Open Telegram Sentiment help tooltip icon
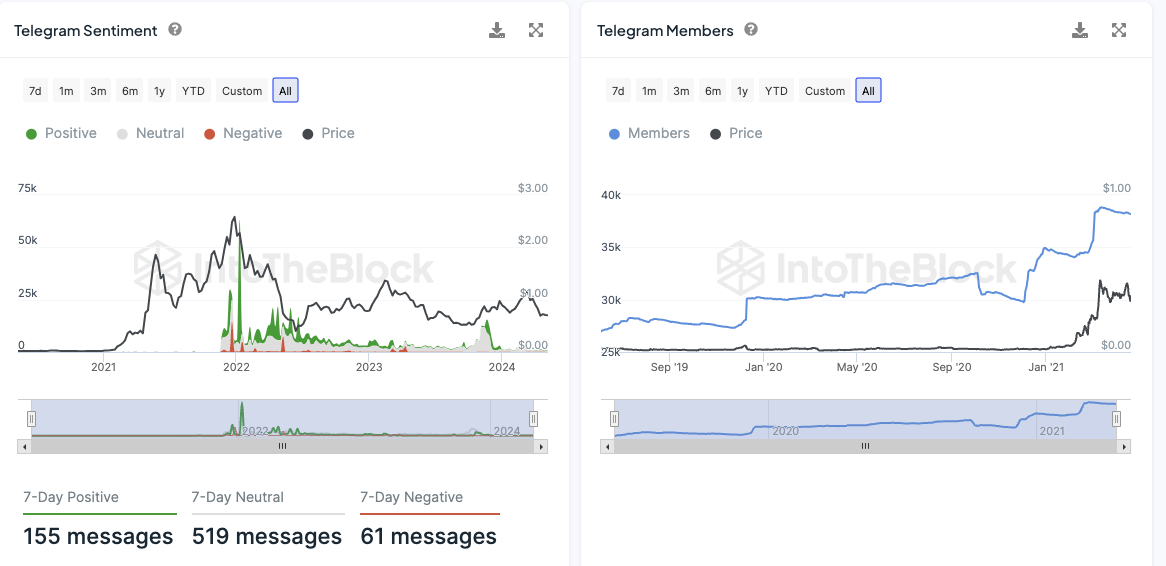The width and height of the screenshot is (1166, 566). pyautogui.click(x=175, y=30)
